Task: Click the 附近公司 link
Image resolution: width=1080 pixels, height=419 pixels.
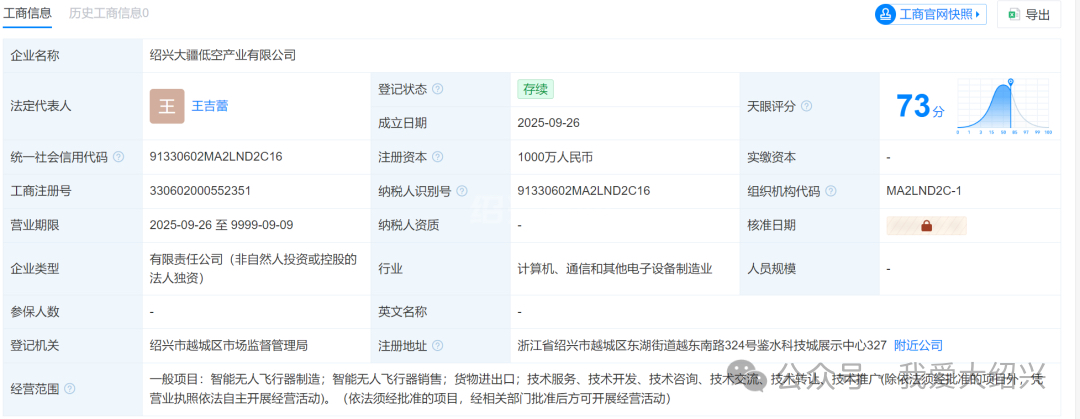Action: tap(918, 345)
